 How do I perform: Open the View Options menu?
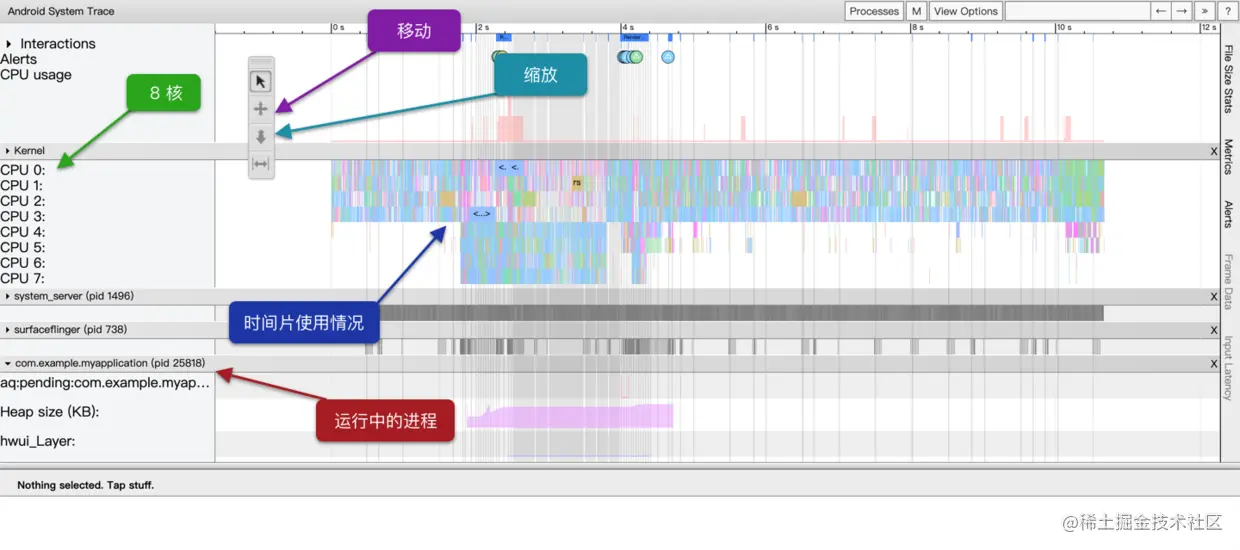[x=965, y=11]
